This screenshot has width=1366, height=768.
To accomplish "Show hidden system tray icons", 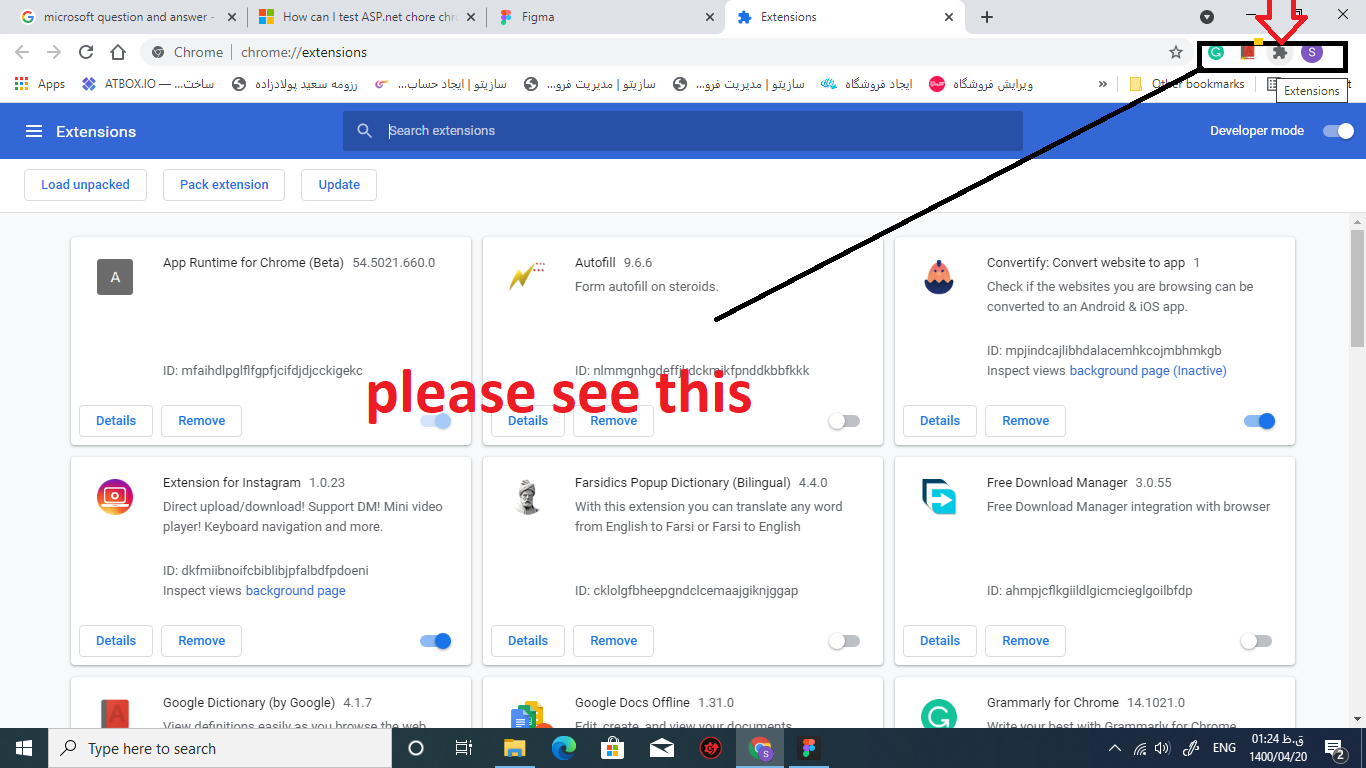I will (x=1115, y=748).
